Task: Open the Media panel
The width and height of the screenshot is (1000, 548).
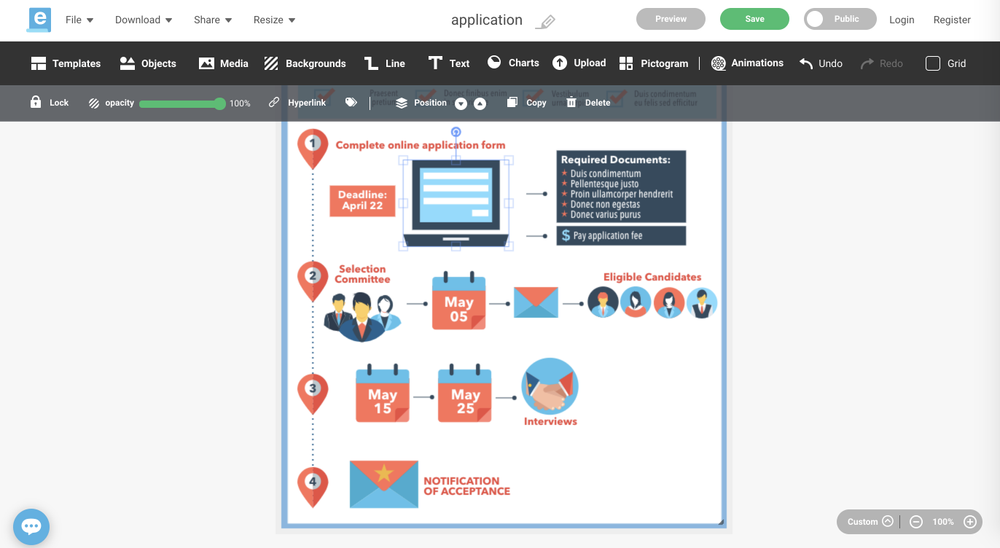Action: click(223, 63)
